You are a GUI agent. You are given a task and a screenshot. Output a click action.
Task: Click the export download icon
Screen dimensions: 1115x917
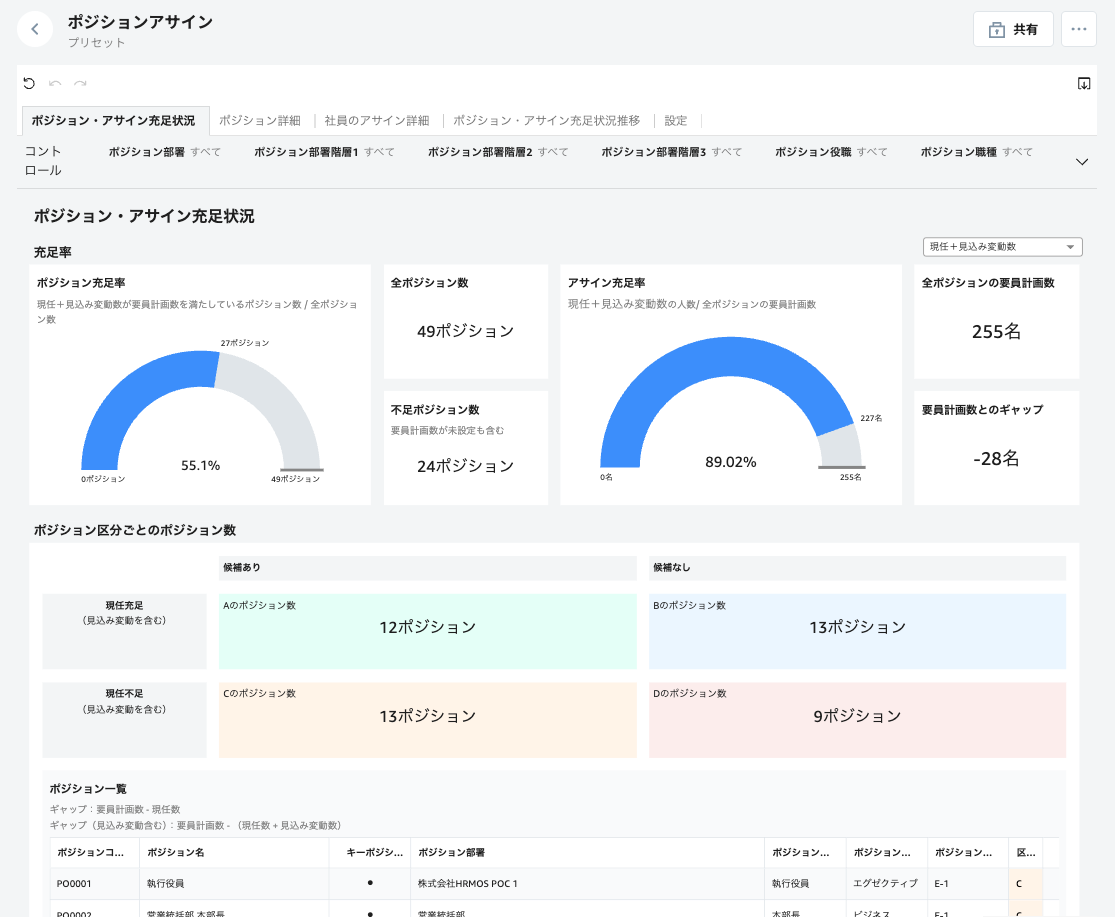1084,84
